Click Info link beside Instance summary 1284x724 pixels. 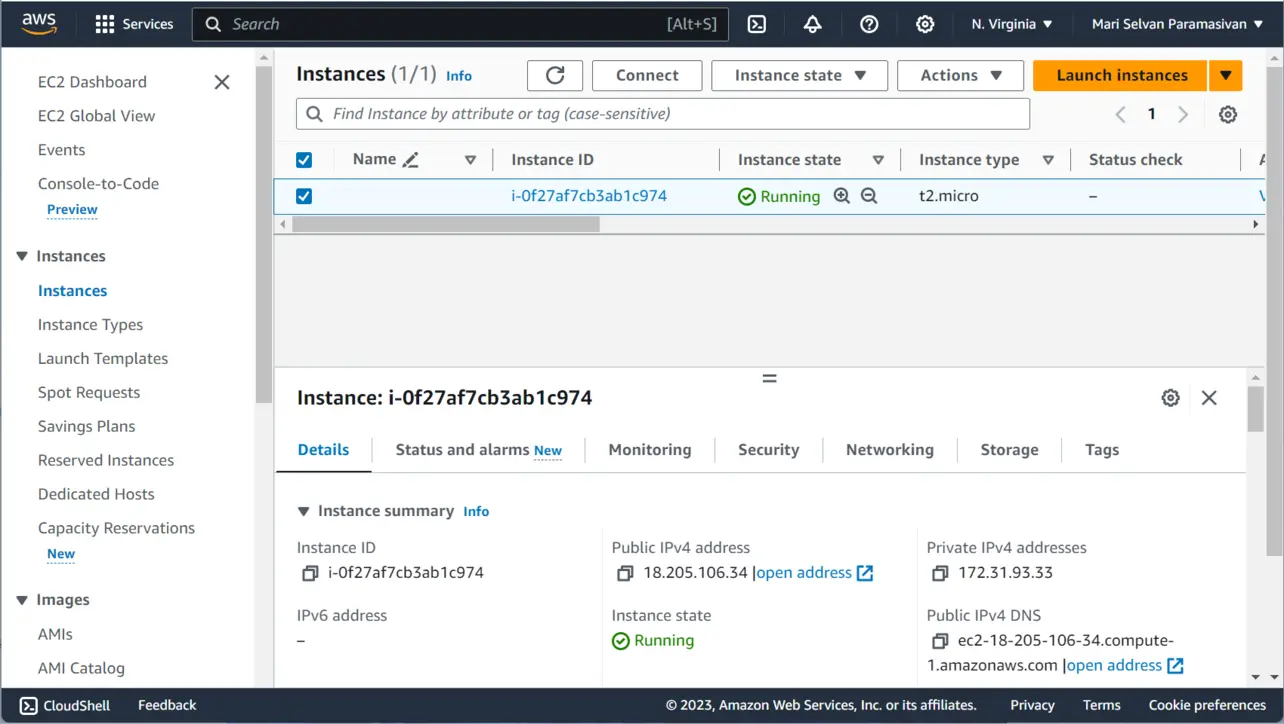[x=476, y=511]
